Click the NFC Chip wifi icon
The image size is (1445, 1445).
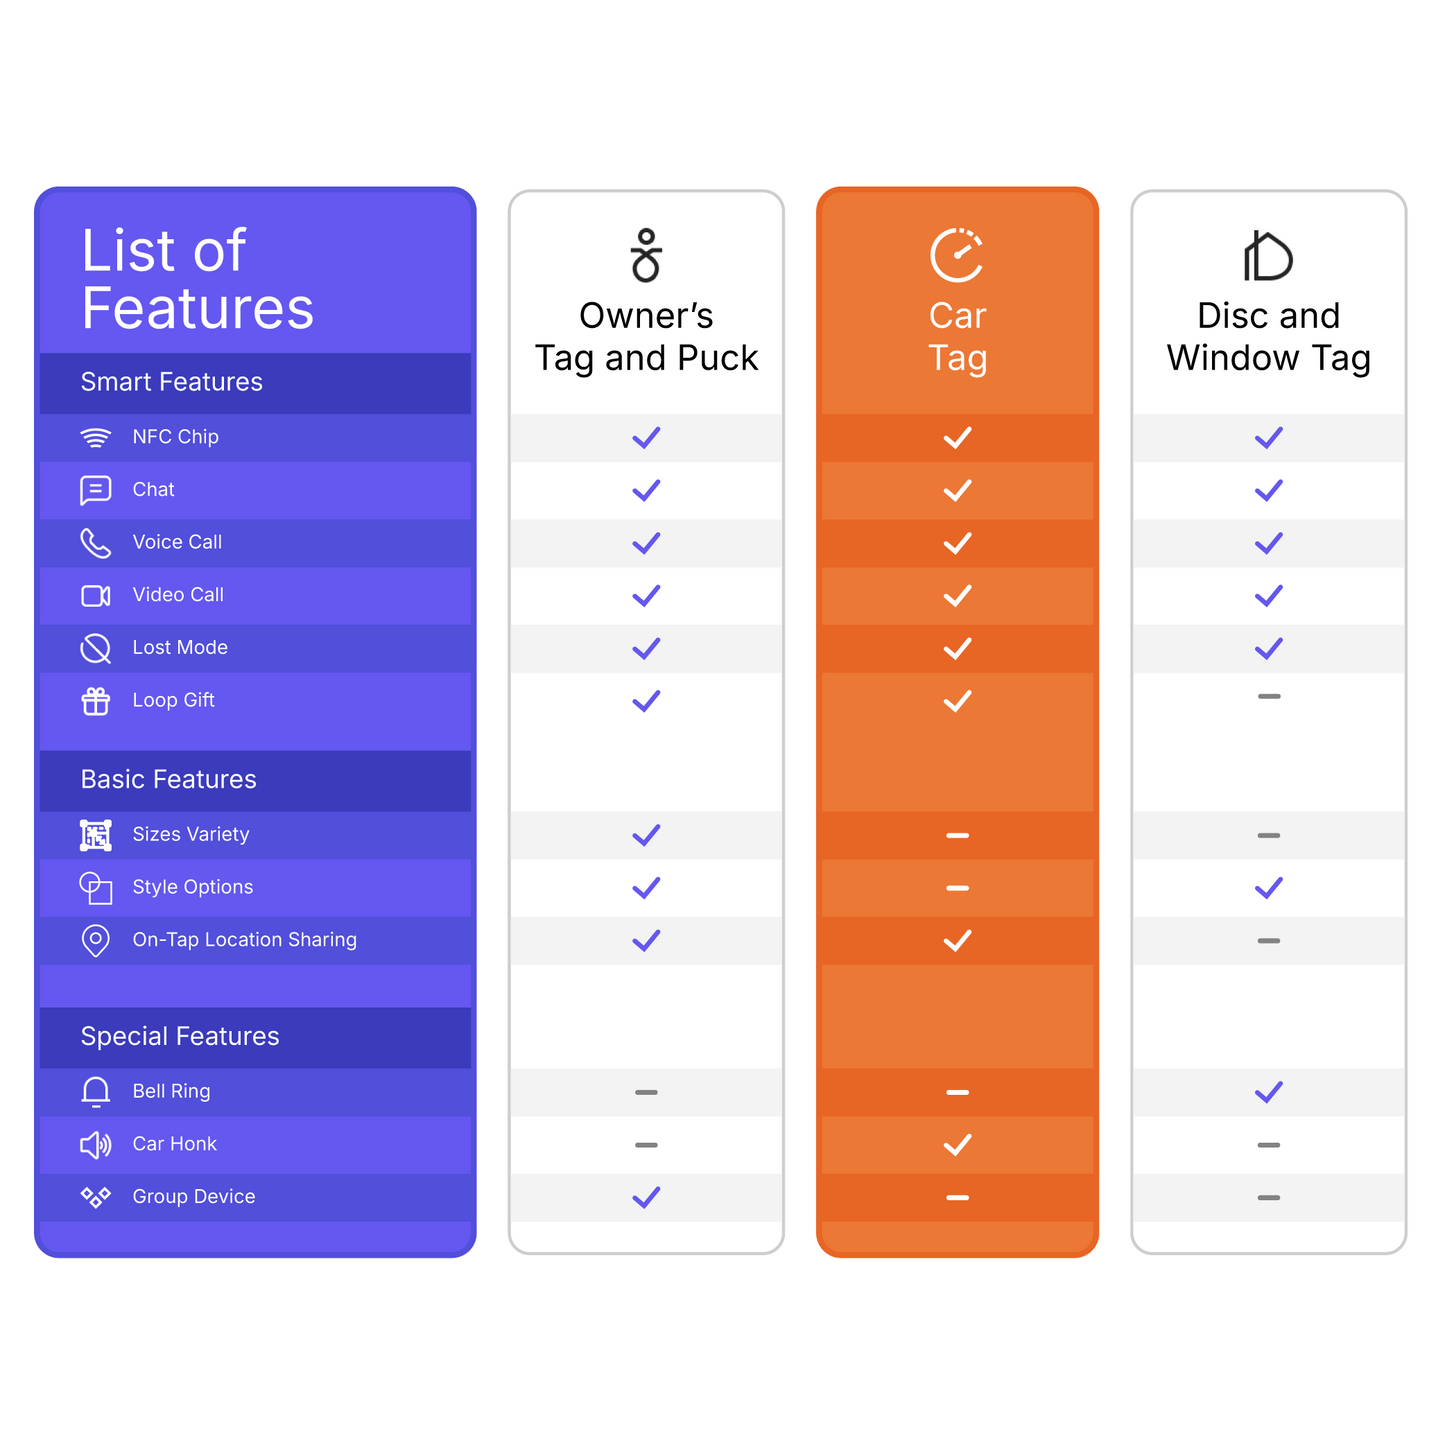[96, 438]
